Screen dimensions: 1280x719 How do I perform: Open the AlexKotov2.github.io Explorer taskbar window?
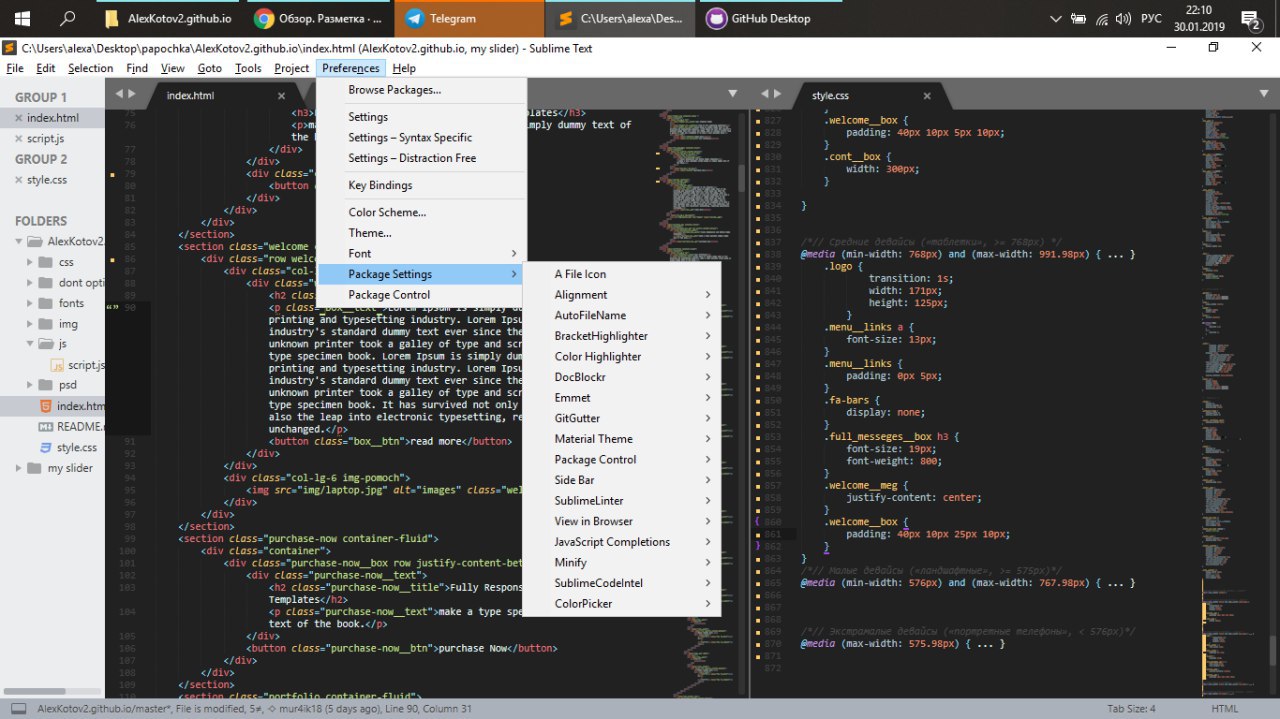(x=167, y=18)
